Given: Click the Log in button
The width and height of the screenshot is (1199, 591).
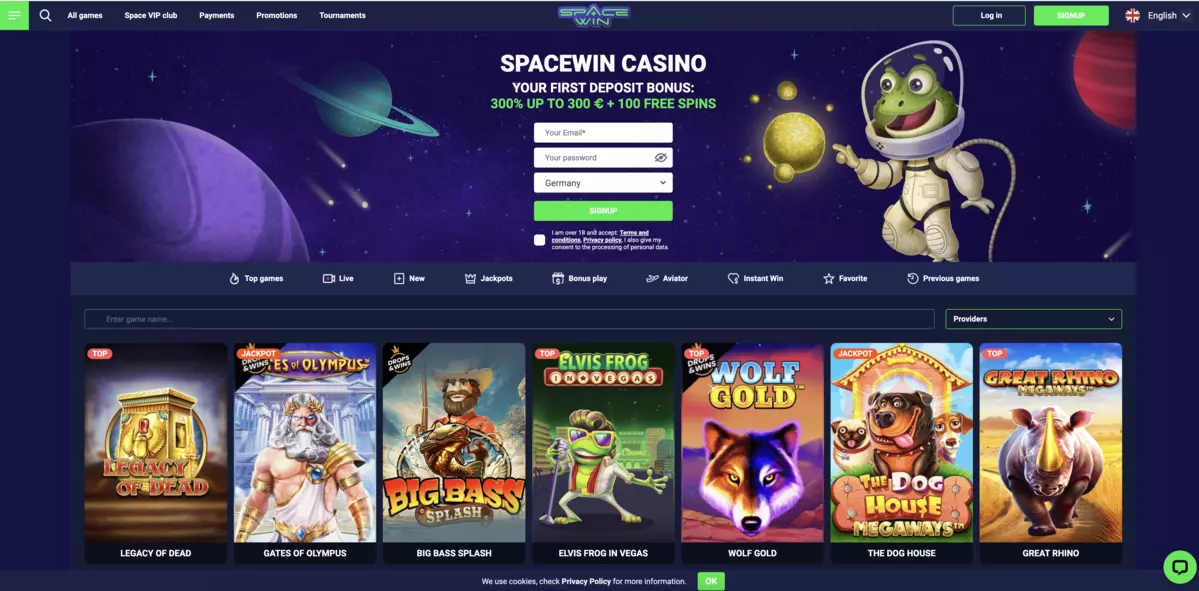Looking at the screenshot, I should pos(991,15).
